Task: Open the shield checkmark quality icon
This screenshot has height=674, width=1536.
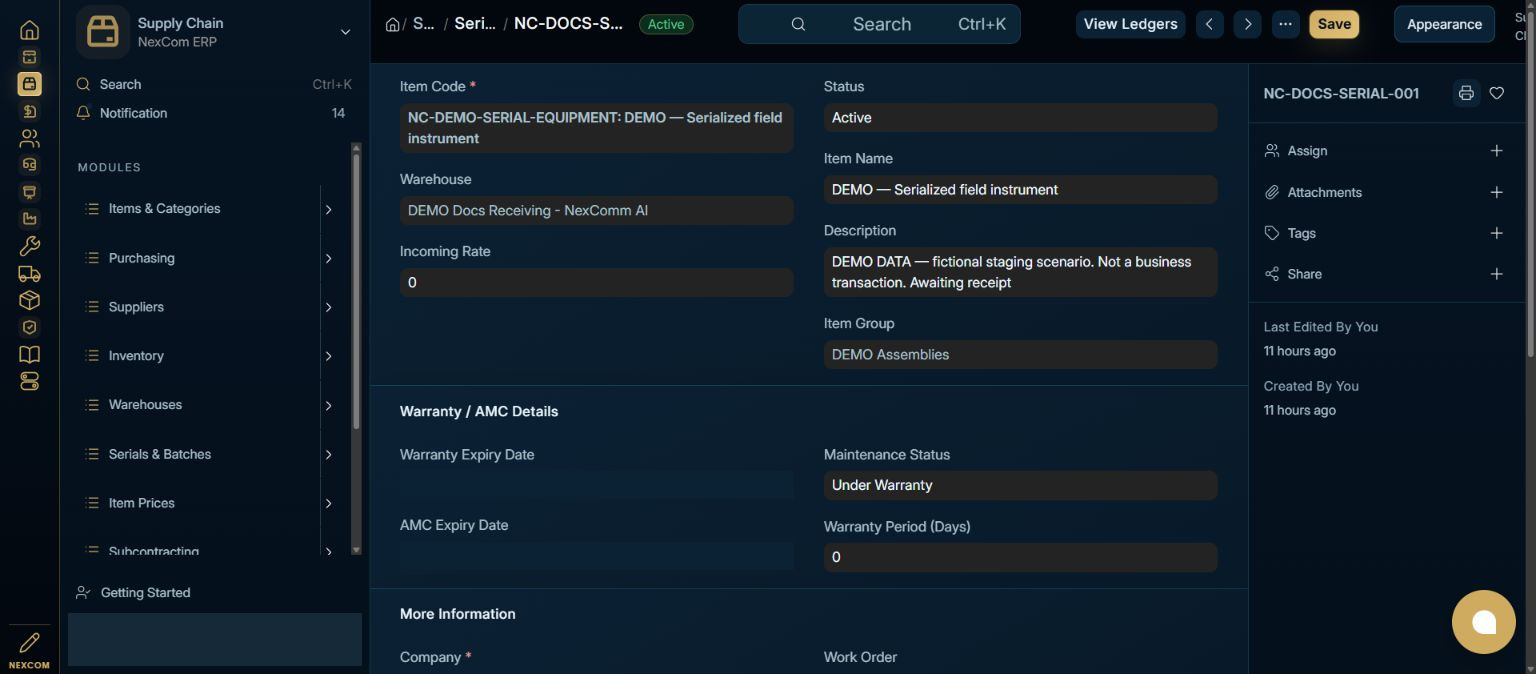Action: pyautogui.click(x=29, y=327)
